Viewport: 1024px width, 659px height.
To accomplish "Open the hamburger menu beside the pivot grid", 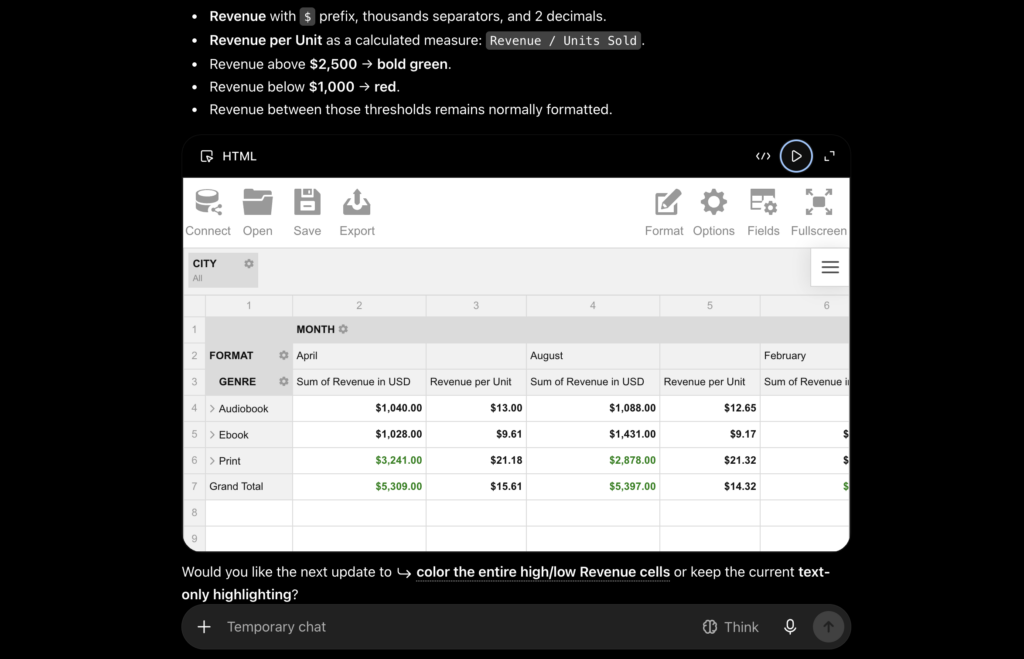I will (x=830, y=267).
